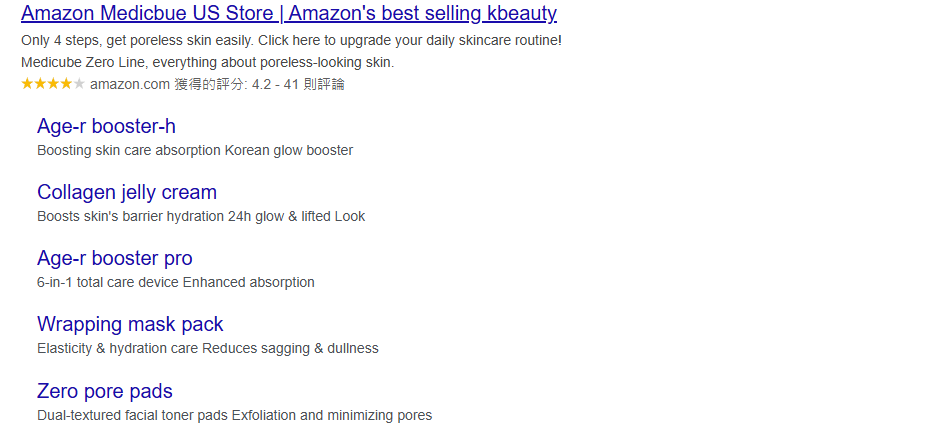This screenshot has height=443, width=946.
Task: Open the Amazon Medicube US Store title link
Action: (x=288, y=14)
